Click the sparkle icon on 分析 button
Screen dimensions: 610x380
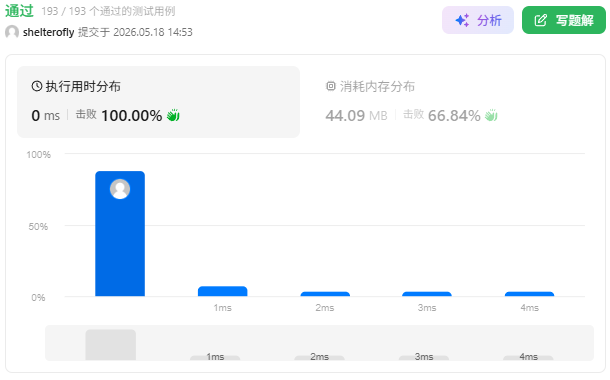[x=462, y=20]
